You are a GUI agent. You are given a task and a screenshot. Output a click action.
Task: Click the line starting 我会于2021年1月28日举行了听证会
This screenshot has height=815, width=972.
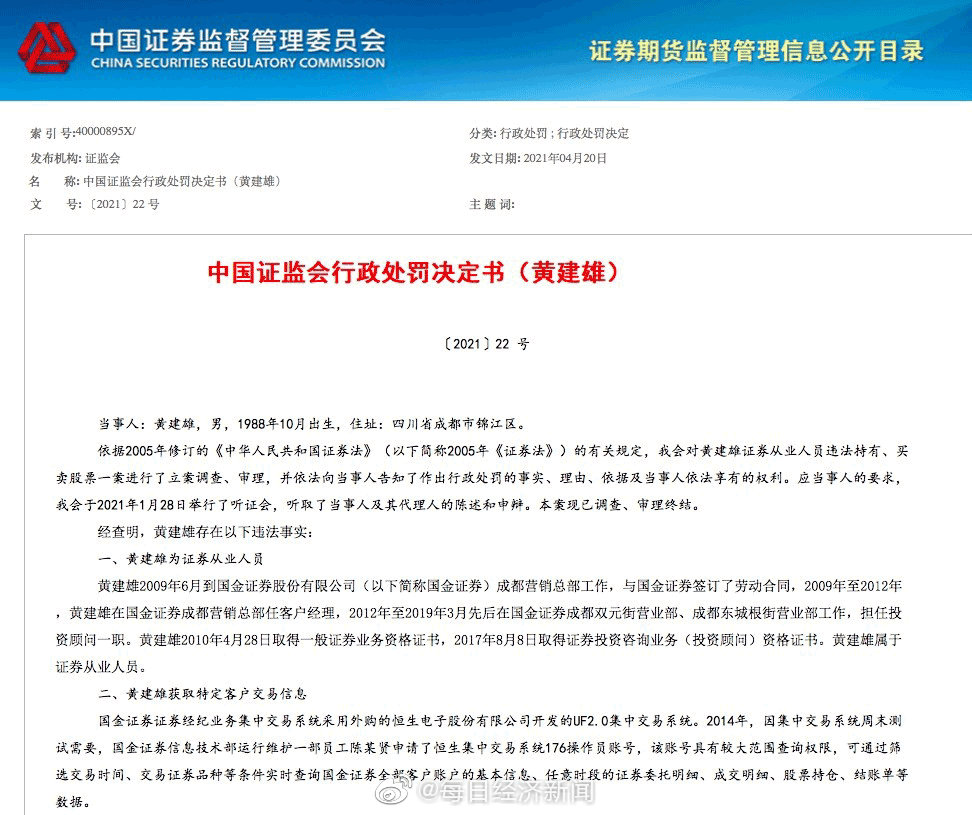[x=379, y=505]
